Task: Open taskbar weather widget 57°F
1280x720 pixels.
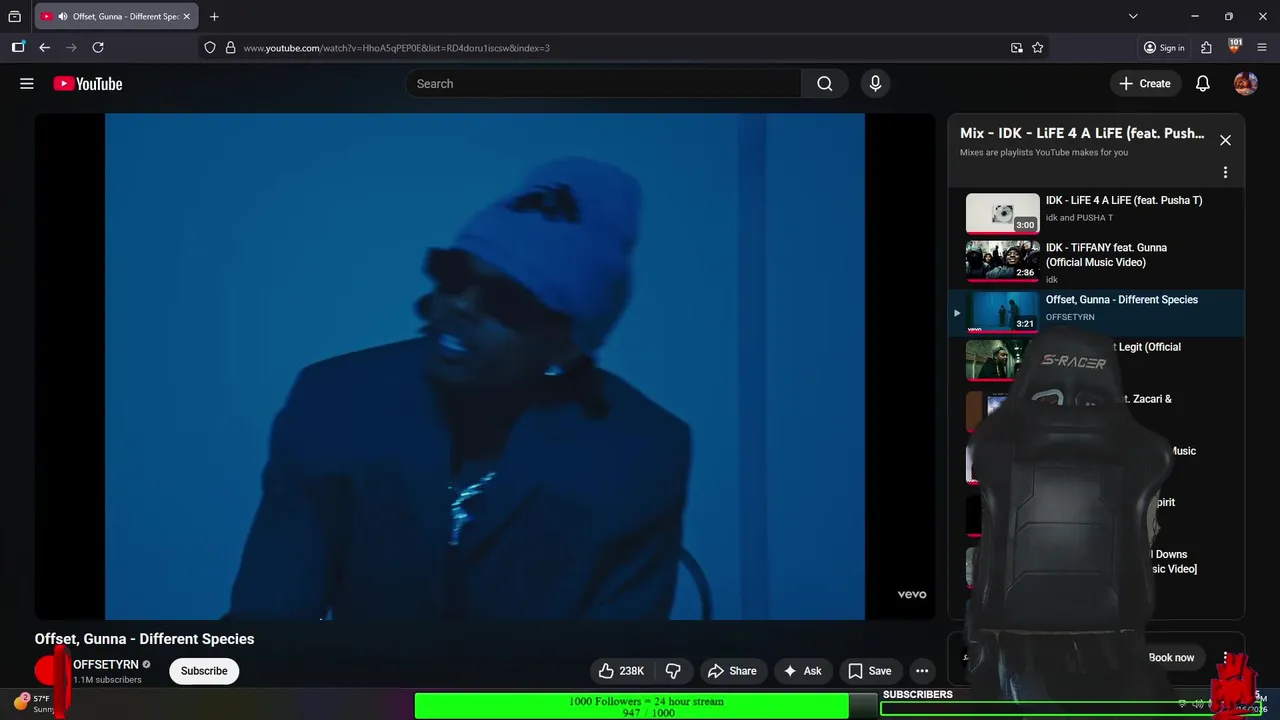Action: point(33,703)
